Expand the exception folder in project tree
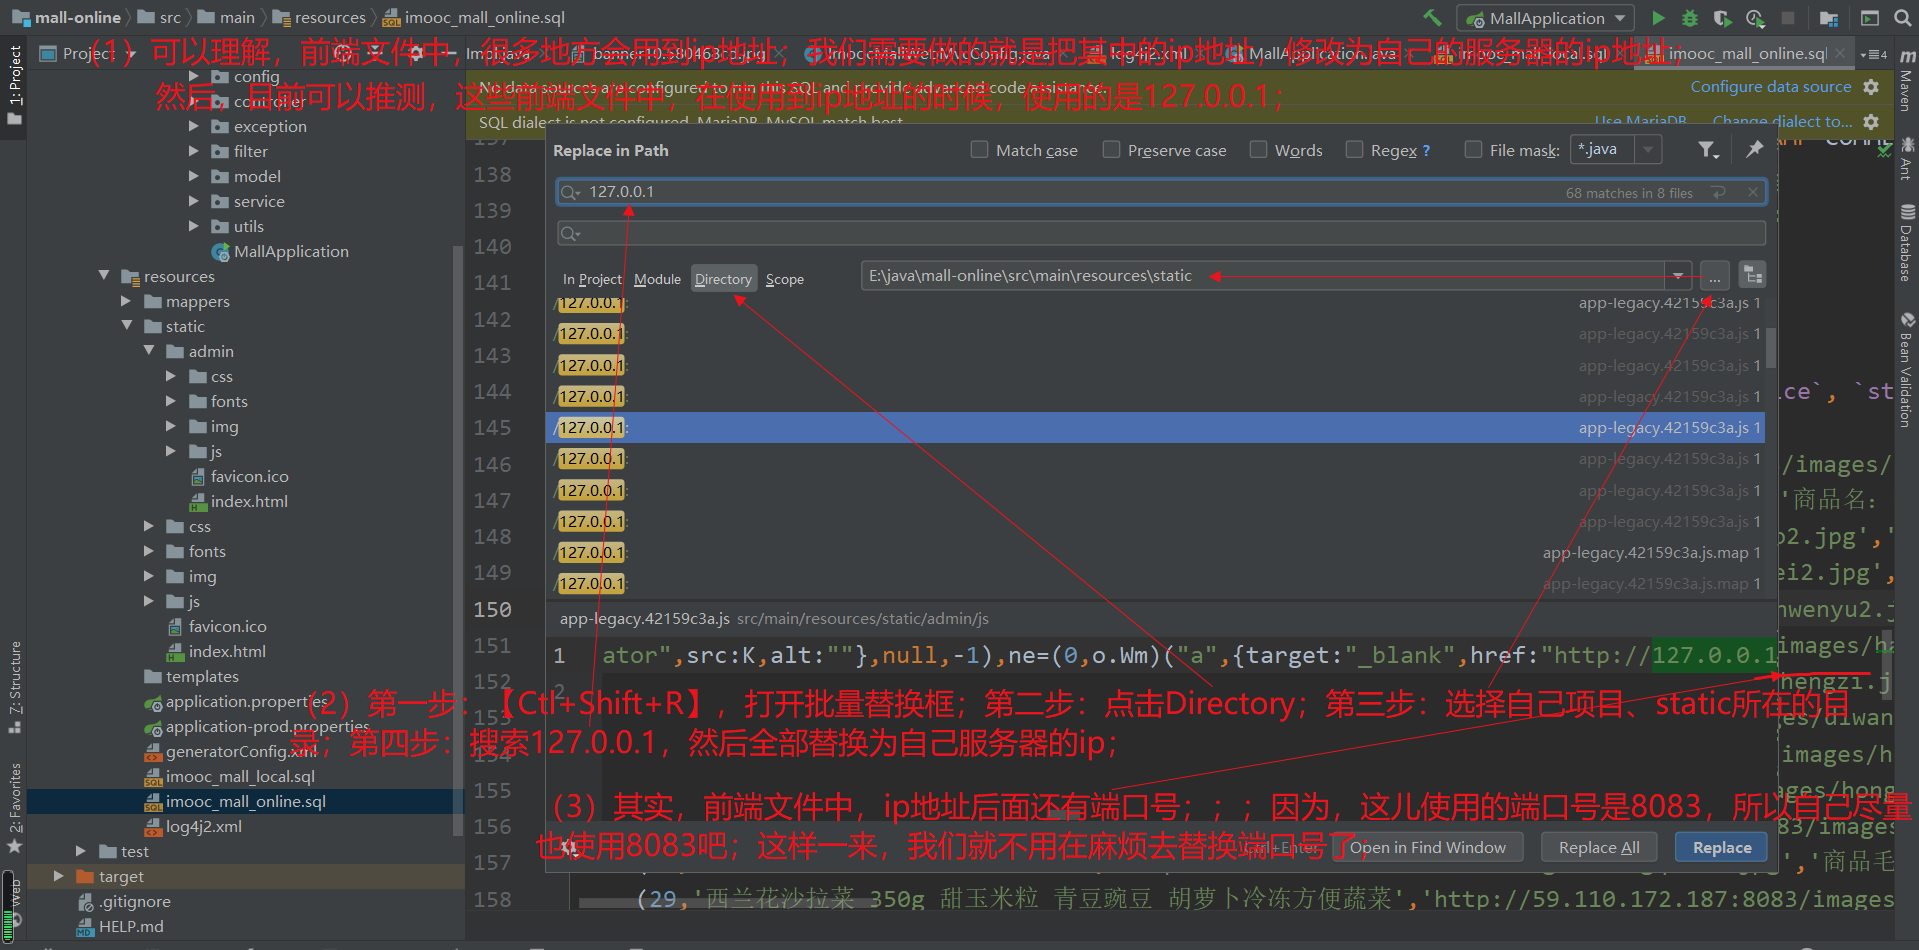1919x950 pixels. point(194,126)
